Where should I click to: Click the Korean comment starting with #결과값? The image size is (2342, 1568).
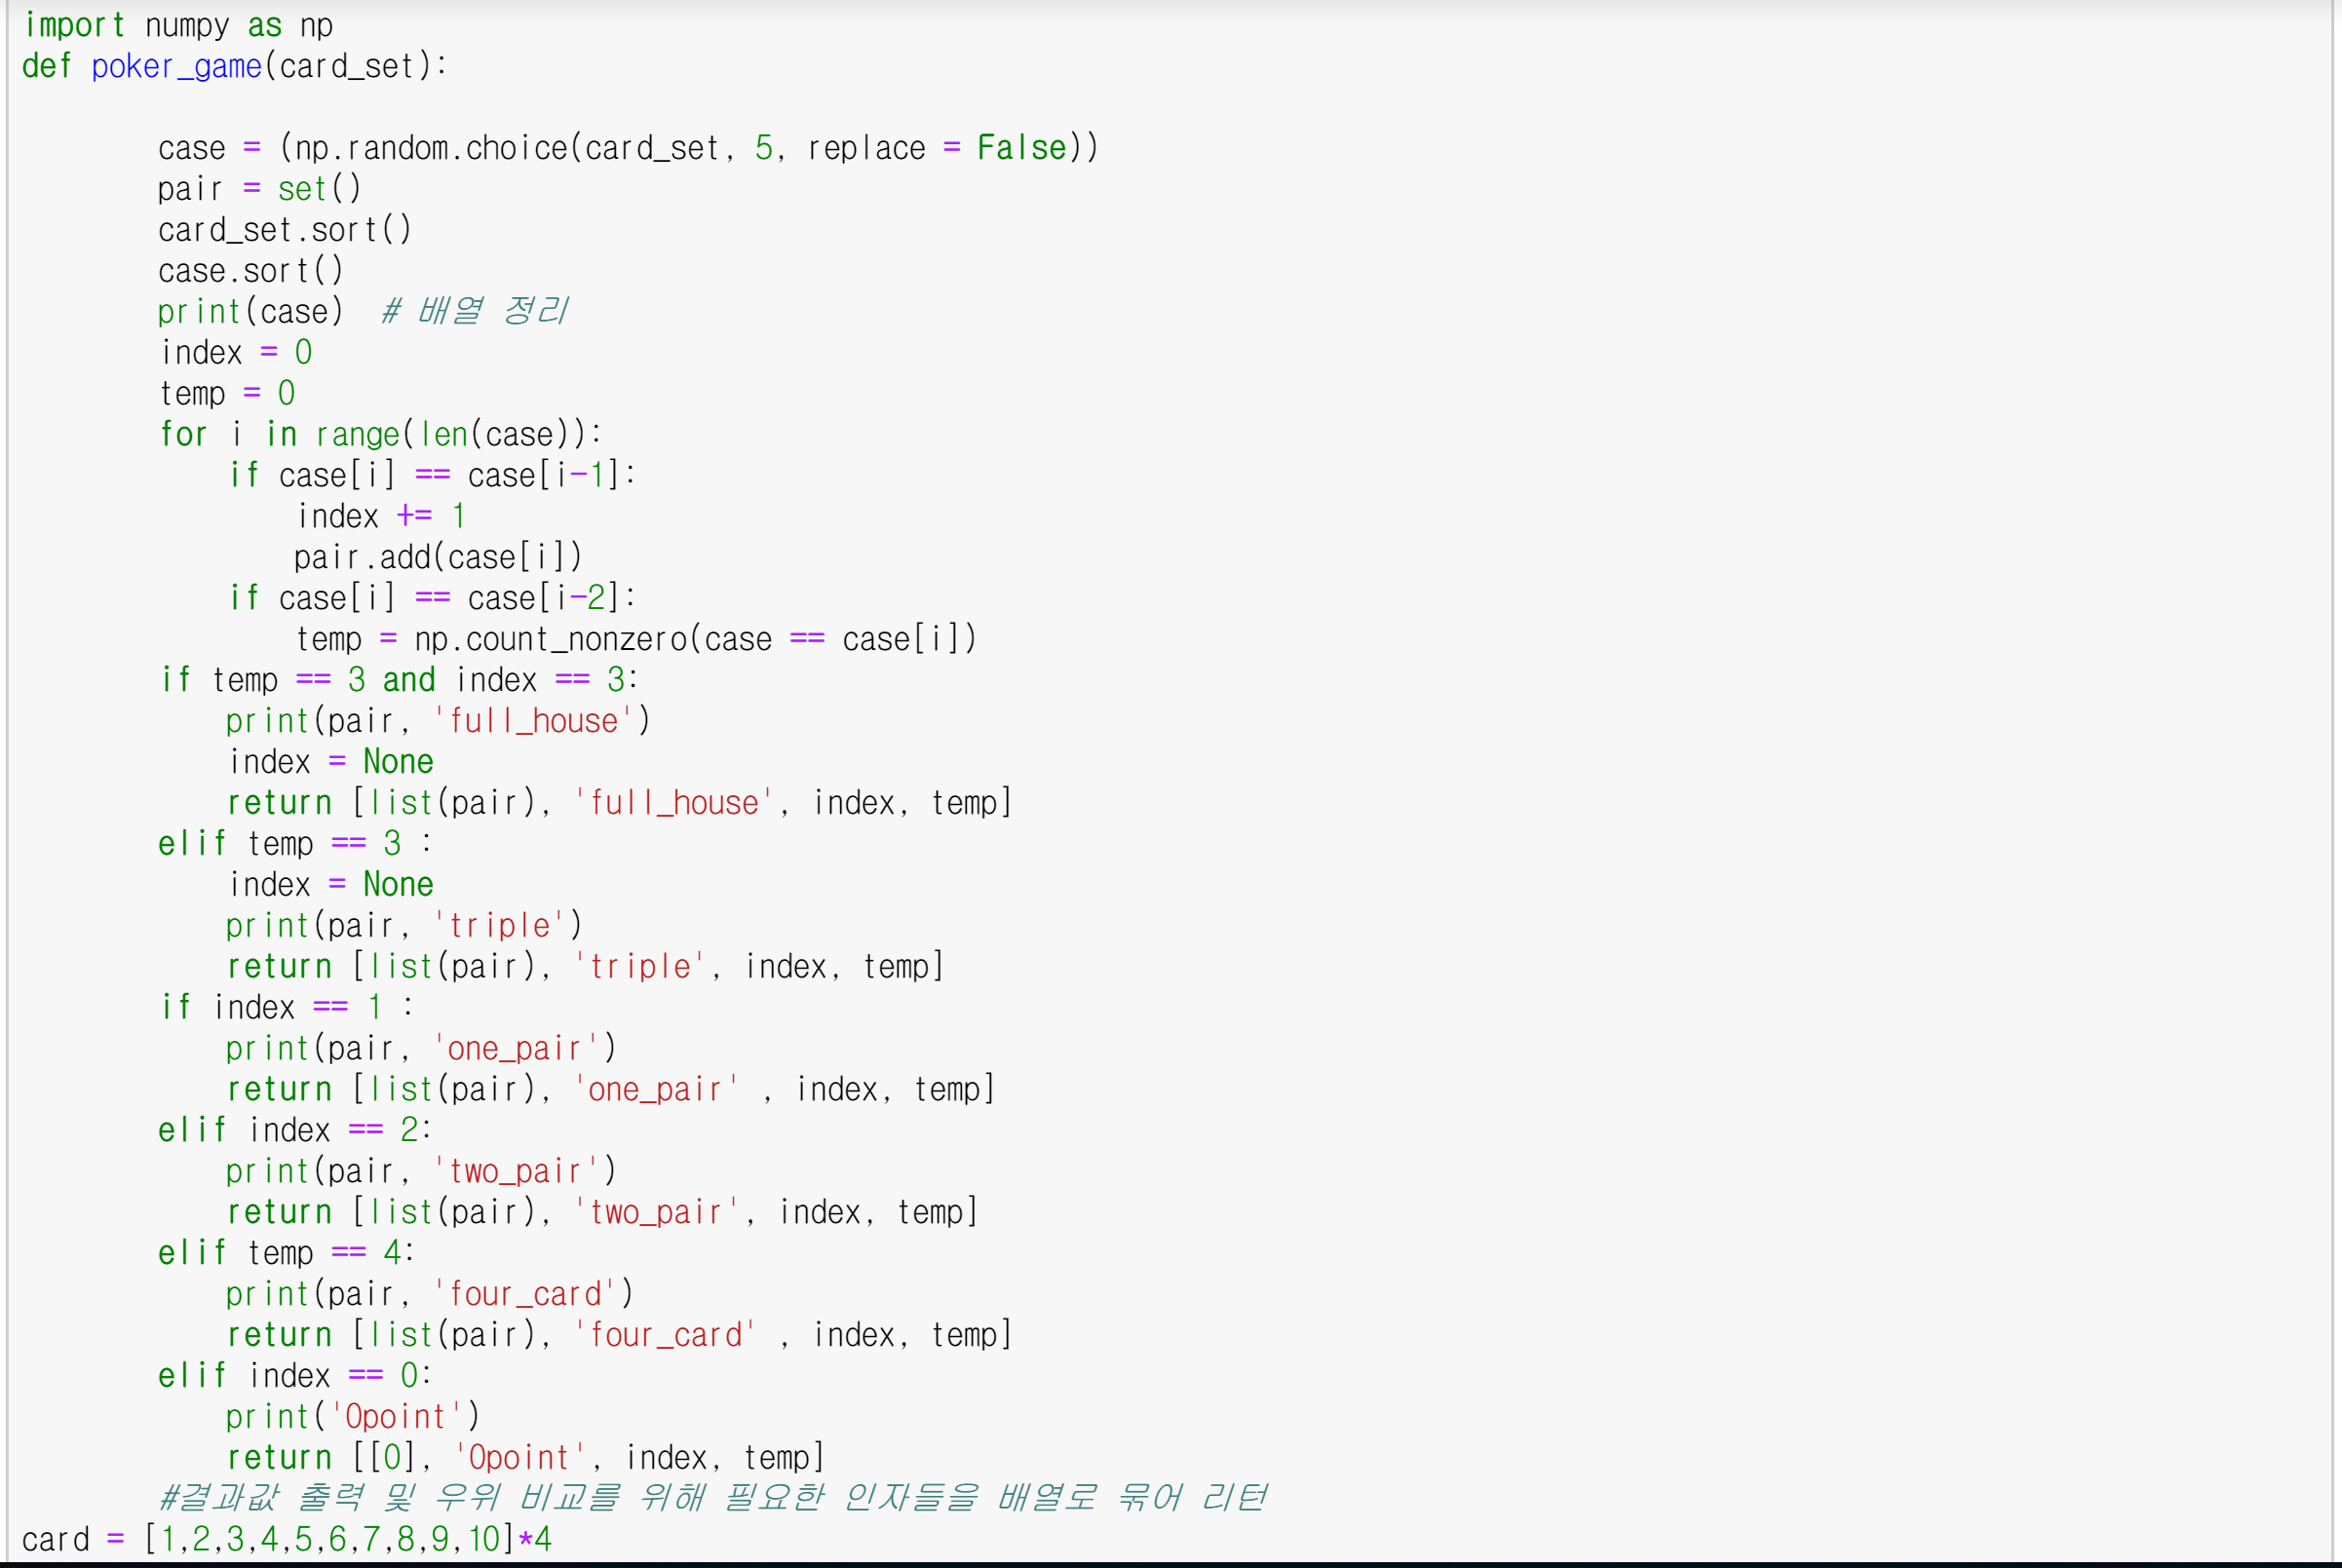[x=714, y=1498]
